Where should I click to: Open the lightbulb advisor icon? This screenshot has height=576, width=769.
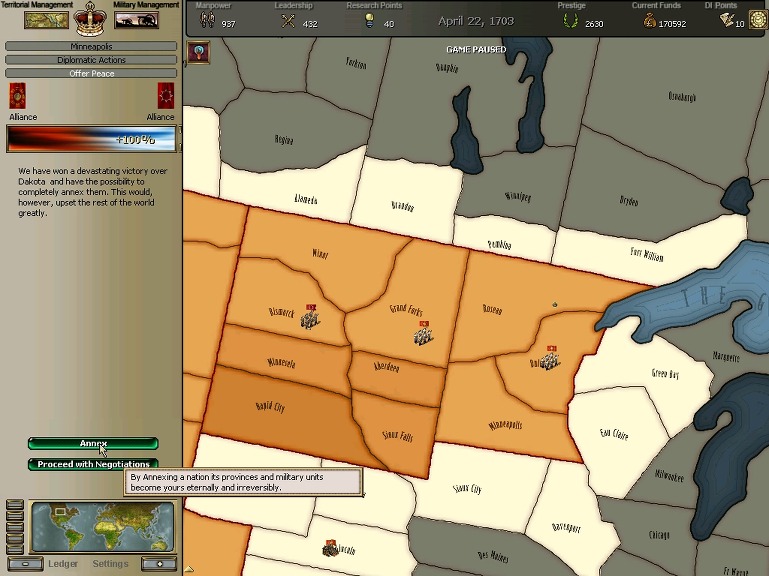(199, 52)
